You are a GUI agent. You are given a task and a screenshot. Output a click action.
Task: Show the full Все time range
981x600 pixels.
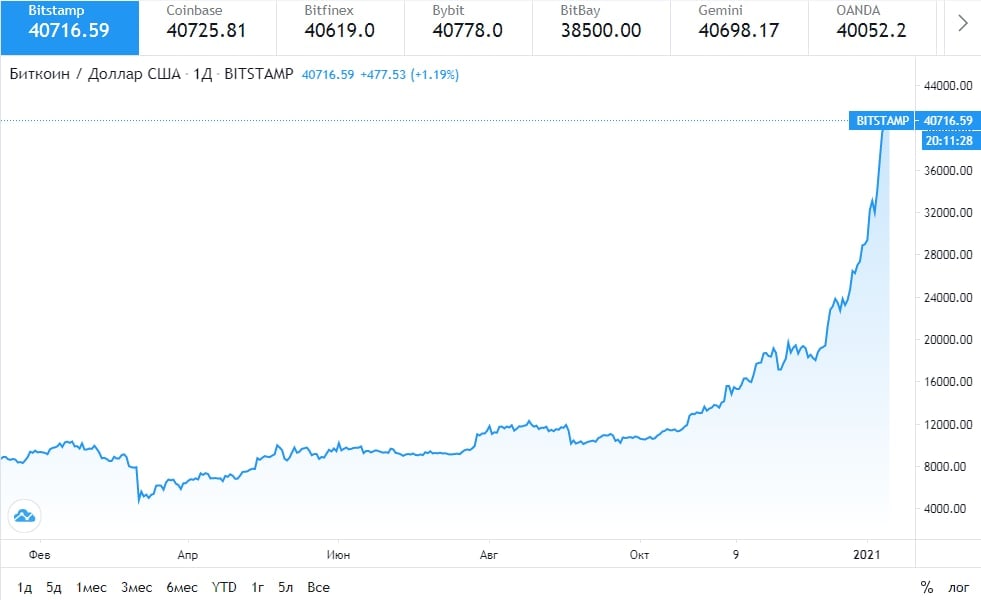coord(318,587)
